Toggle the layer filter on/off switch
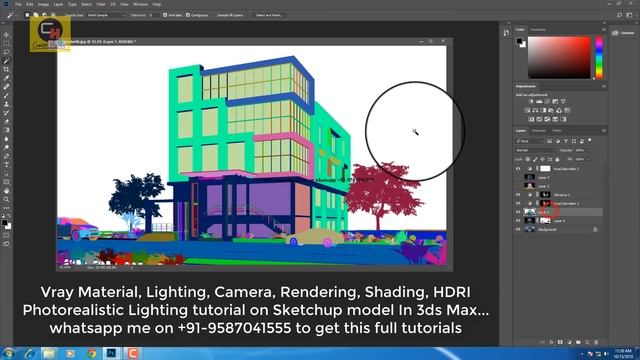Viewport: 640px width, 360px height. click(x=590, y=140)
